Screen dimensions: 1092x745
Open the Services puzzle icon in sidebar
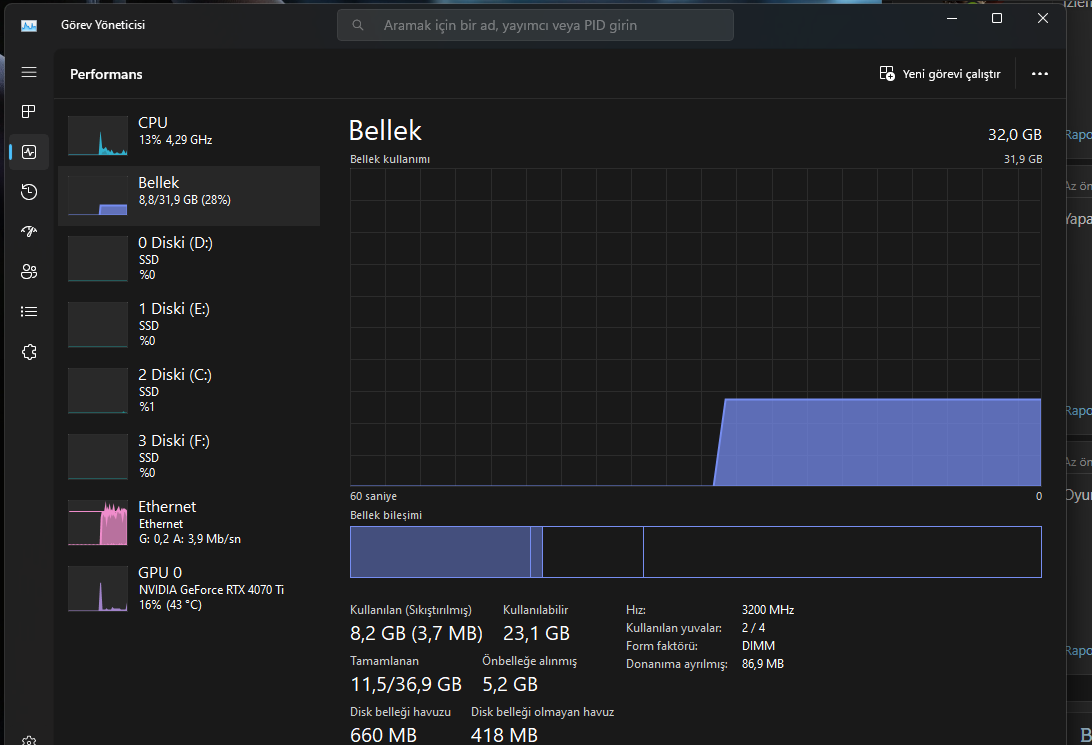(29, 352)
